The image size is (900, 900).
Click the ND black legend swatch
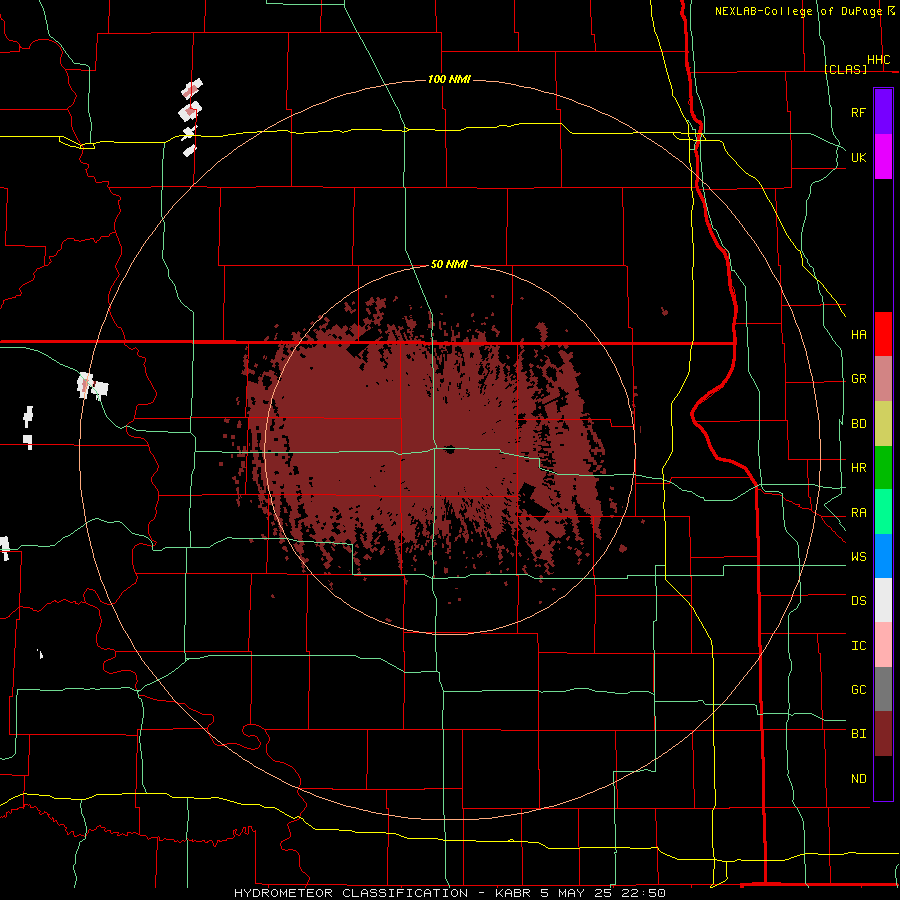point(883,778)
